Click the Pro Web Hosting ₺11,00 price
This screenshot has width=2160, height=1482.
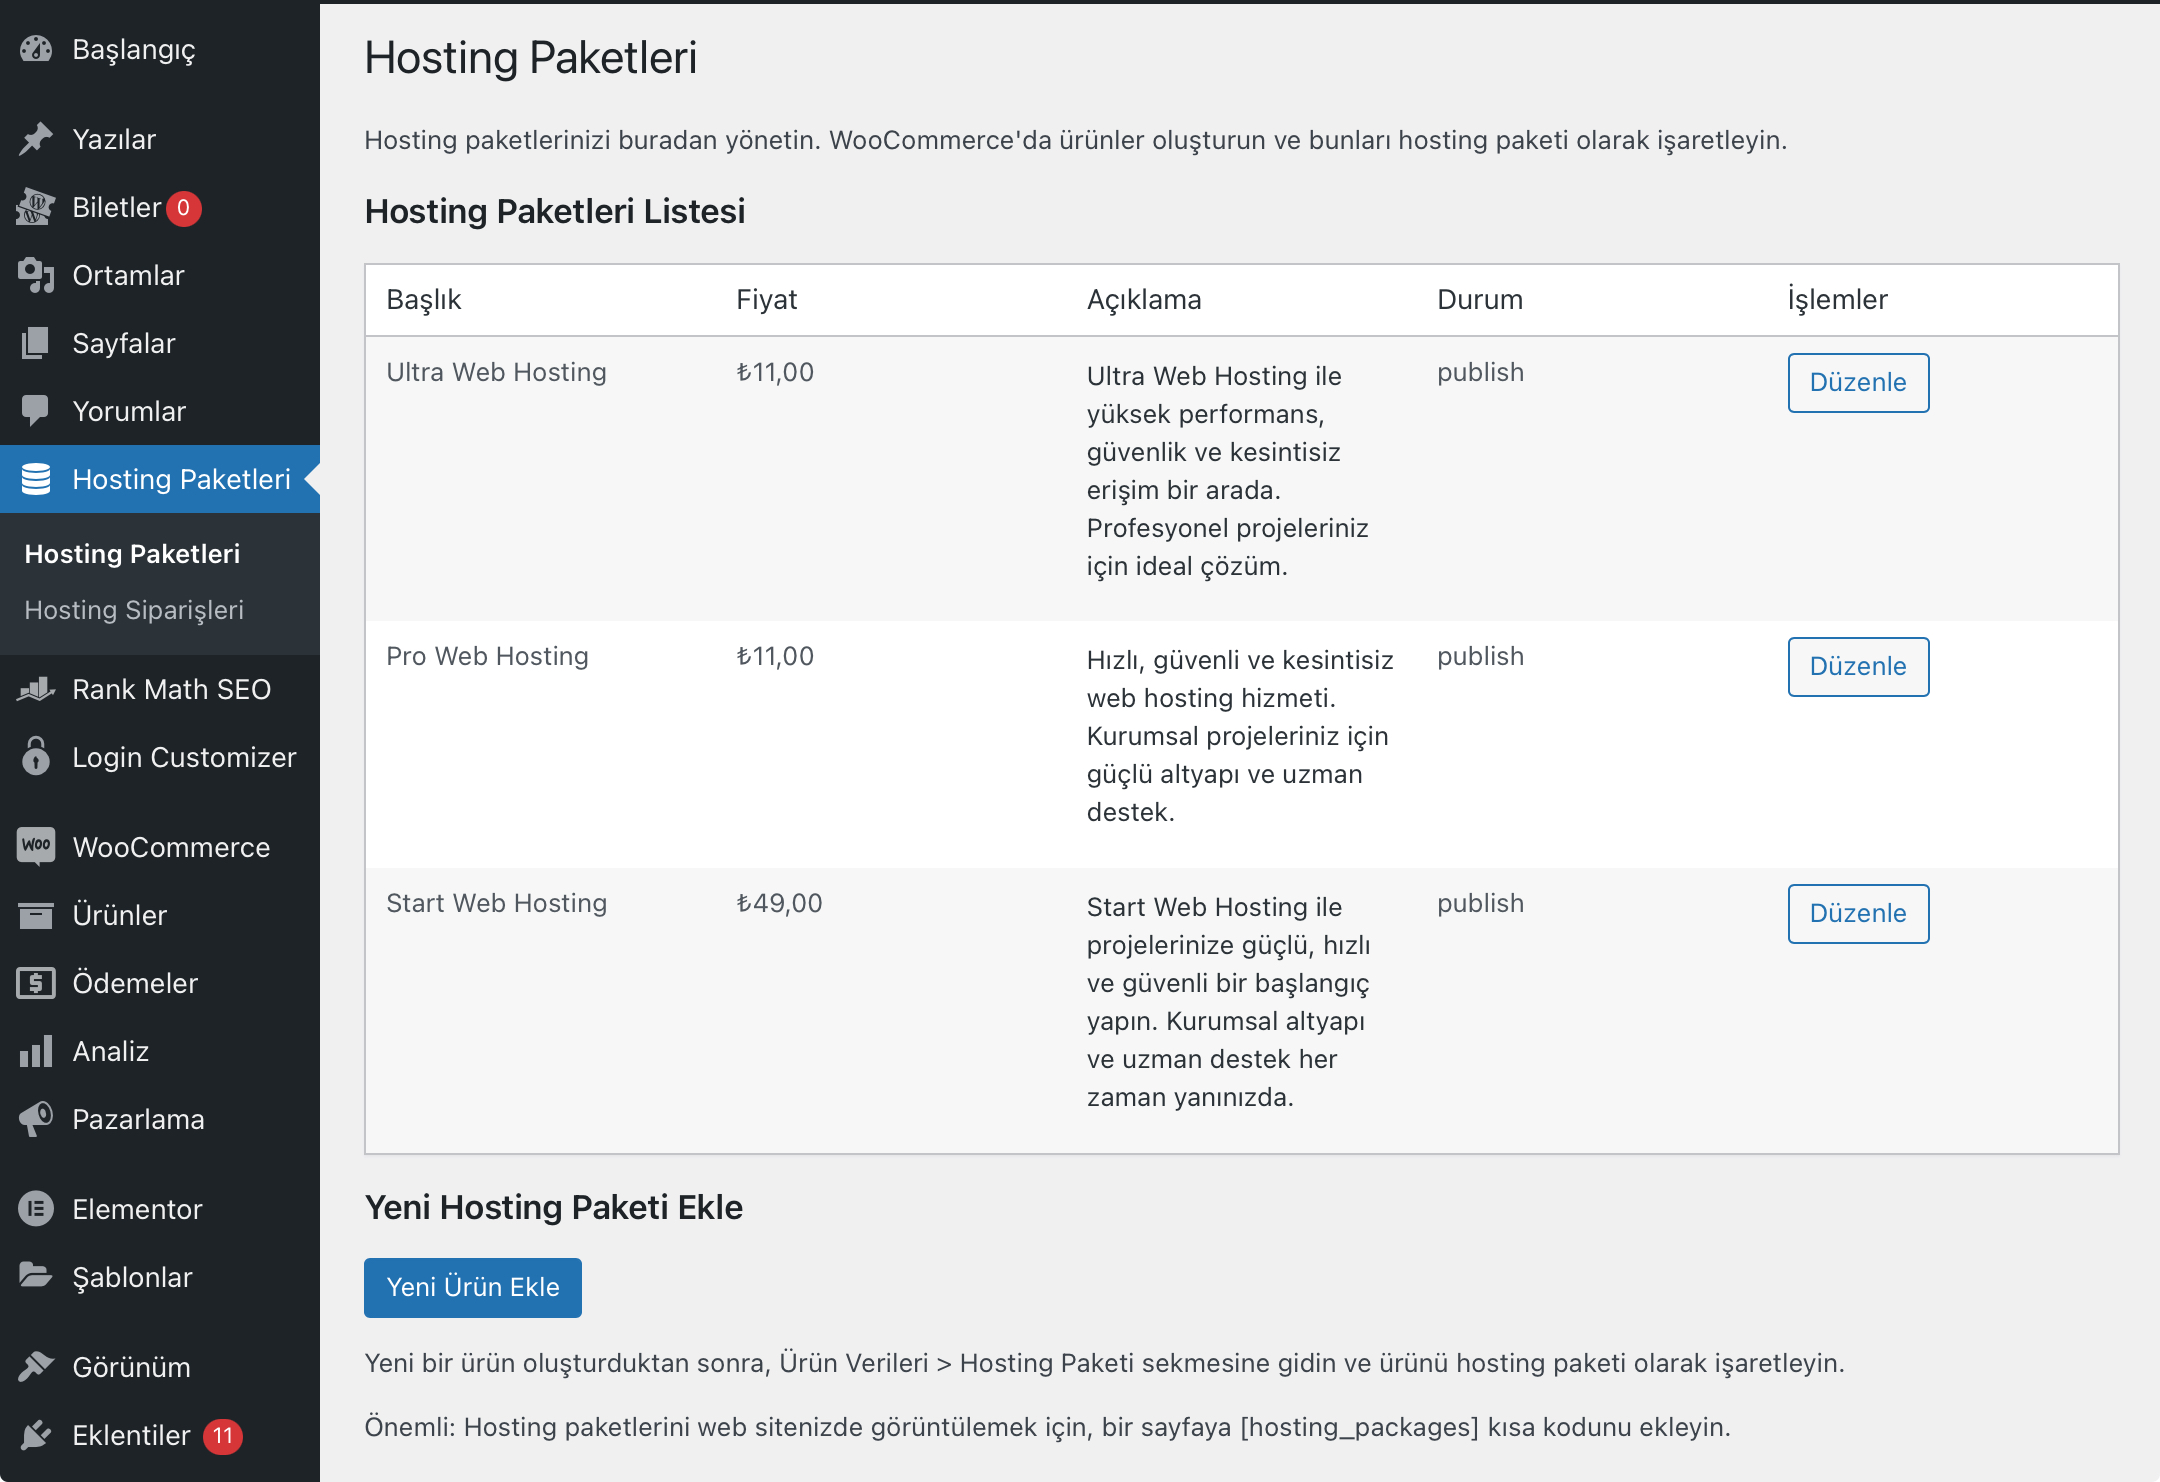(775, 656)
